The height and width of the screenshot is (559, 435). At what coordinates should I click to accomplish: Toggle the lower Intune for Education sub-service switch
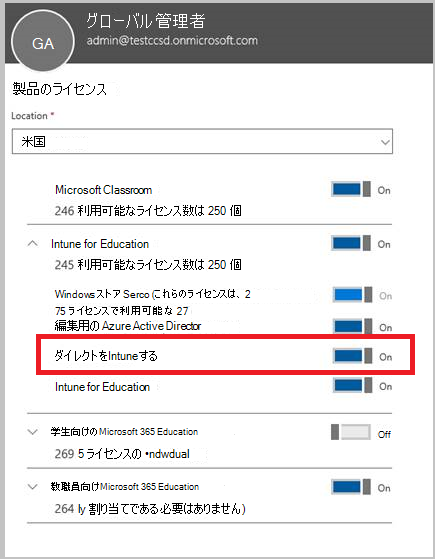point(353,385)
